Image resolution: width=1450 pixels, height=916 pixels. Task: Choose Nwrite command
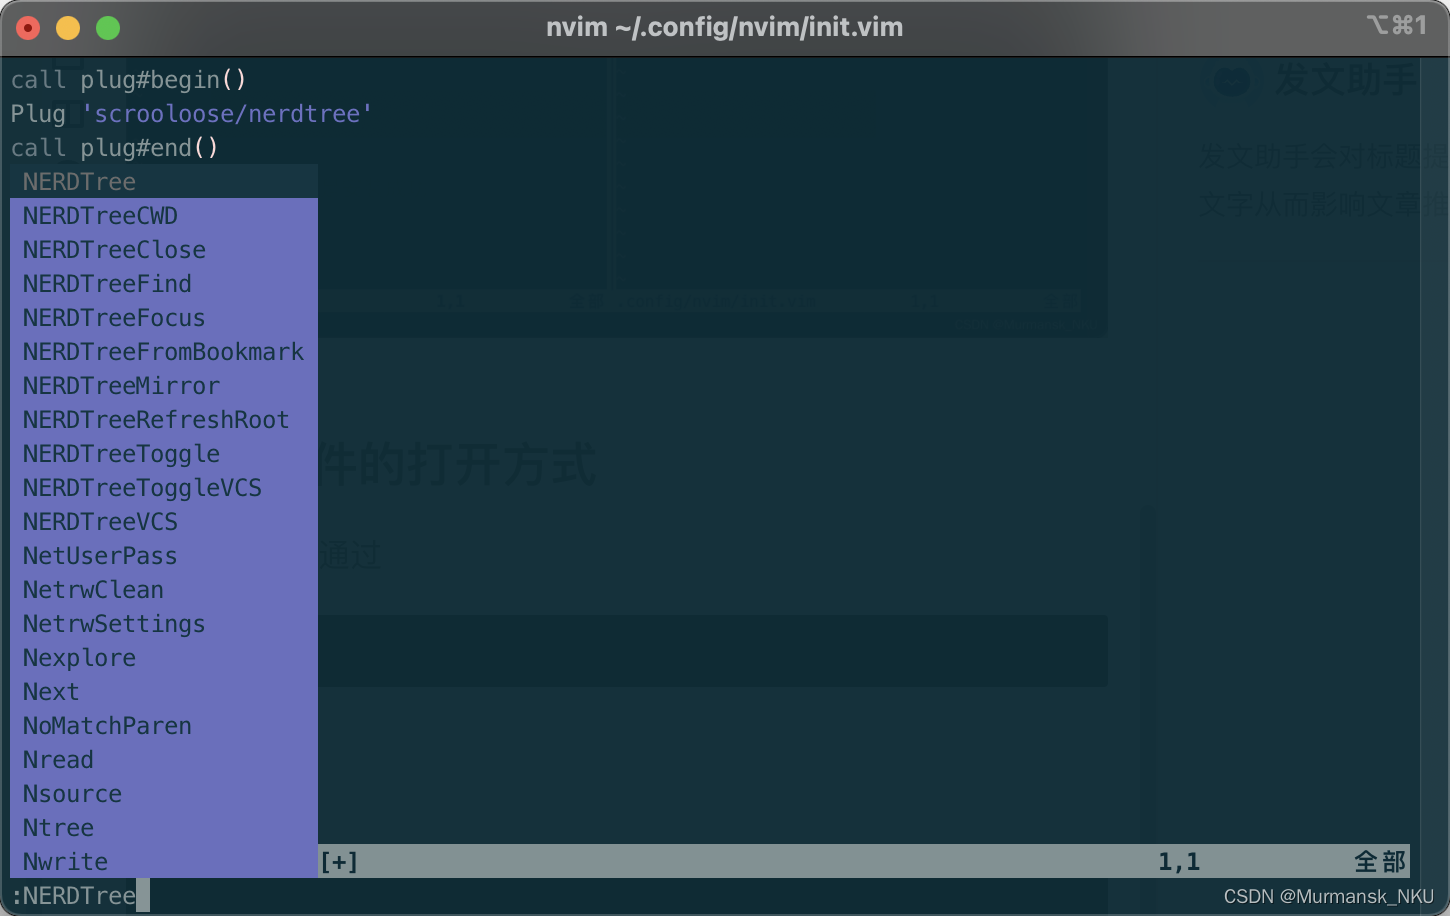point(164,862)
